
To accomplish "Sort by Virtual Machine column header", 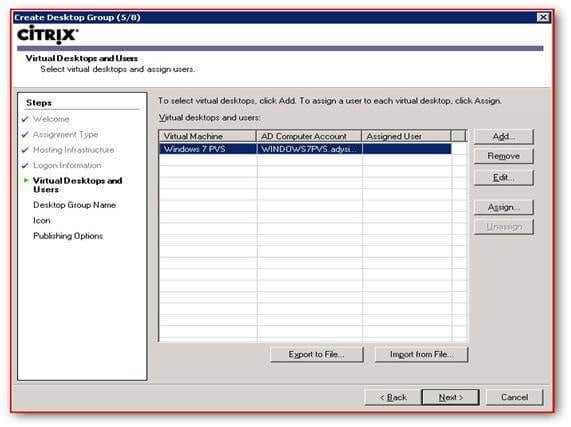I will [208, 136].
